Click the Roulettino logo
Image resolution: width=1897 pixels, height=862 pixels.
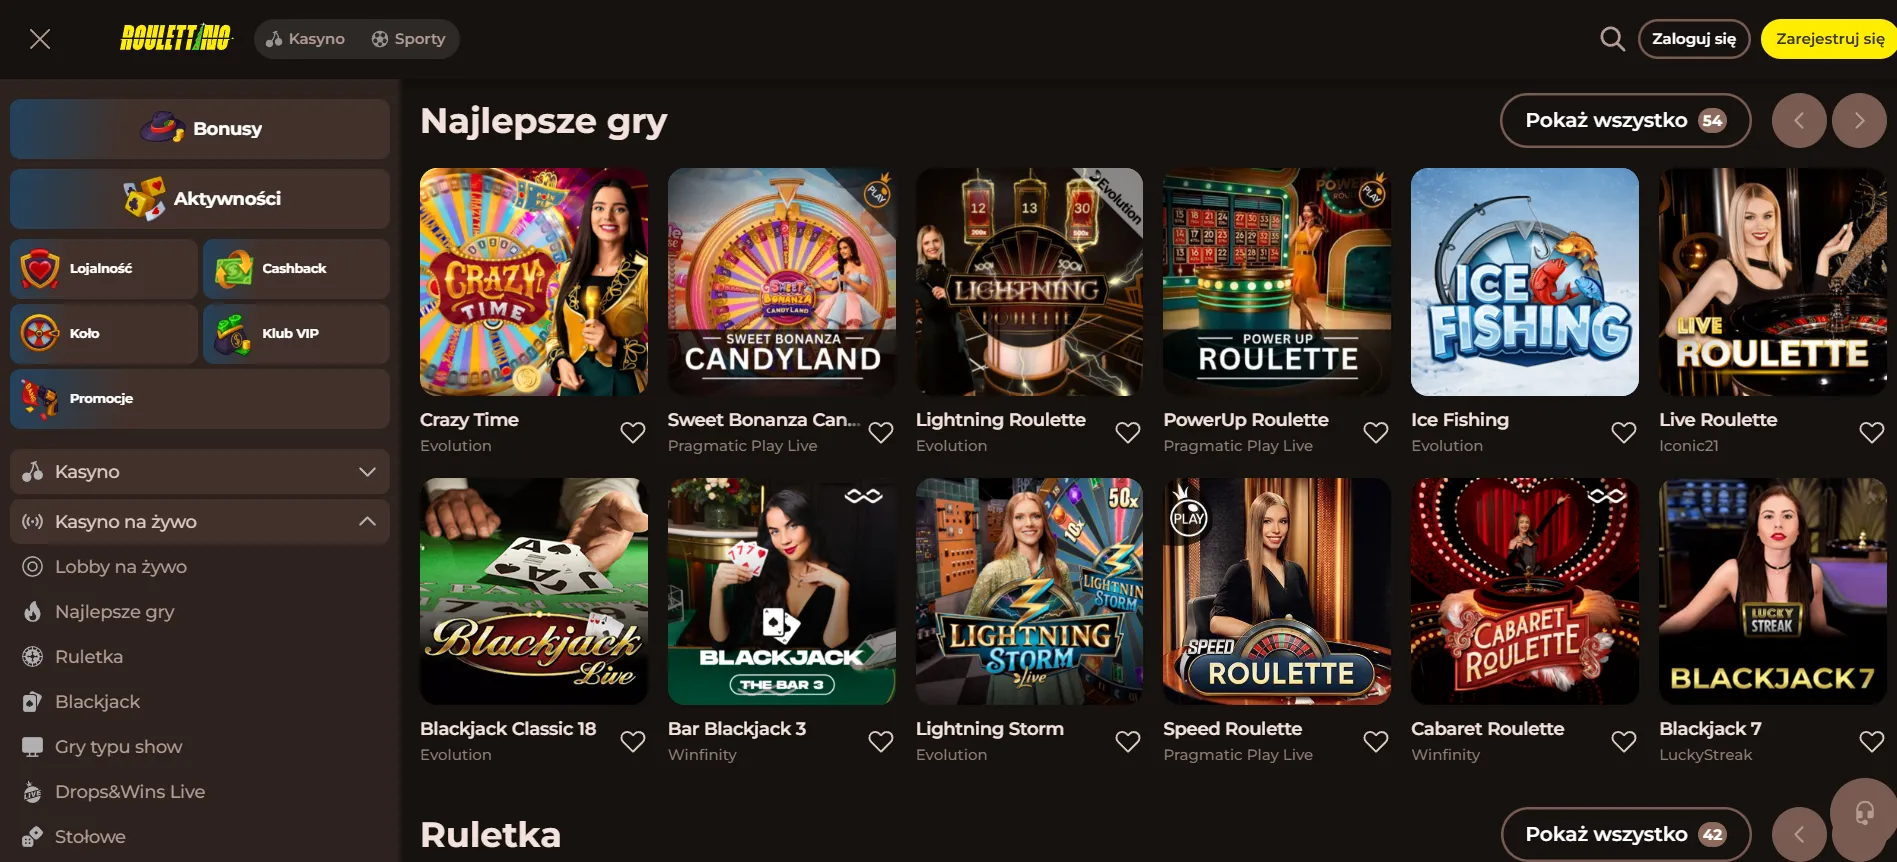[x=176, y=38]
